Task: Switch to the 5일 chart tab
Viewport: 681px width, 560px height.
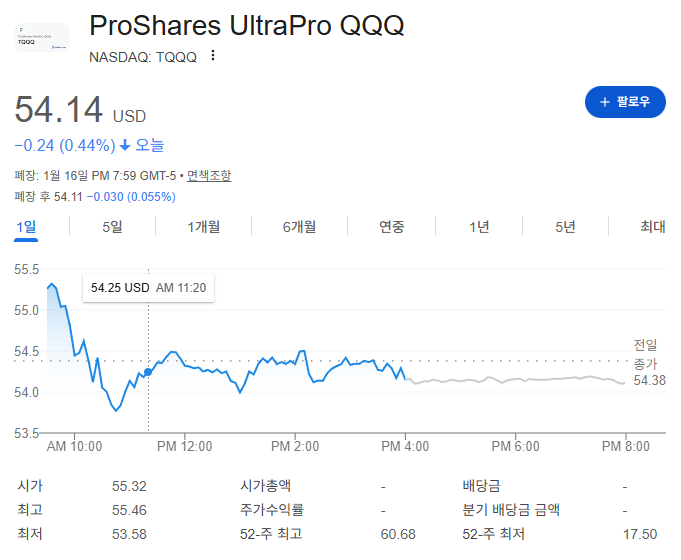Action: tap(112, 227)
